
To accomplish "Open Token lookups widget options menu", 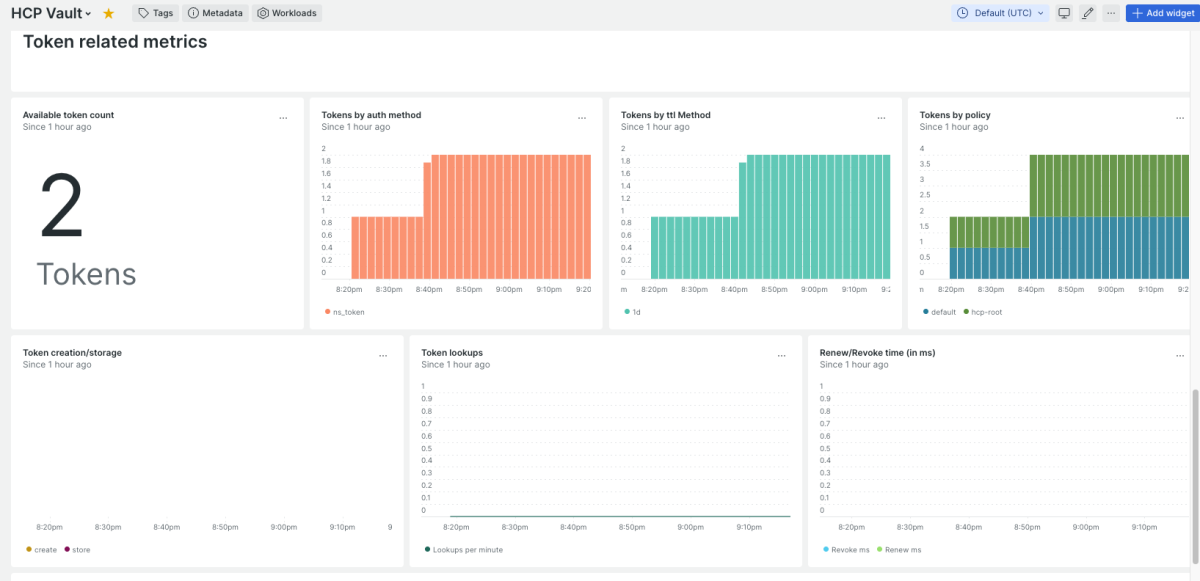I will [x=782, y=356].
